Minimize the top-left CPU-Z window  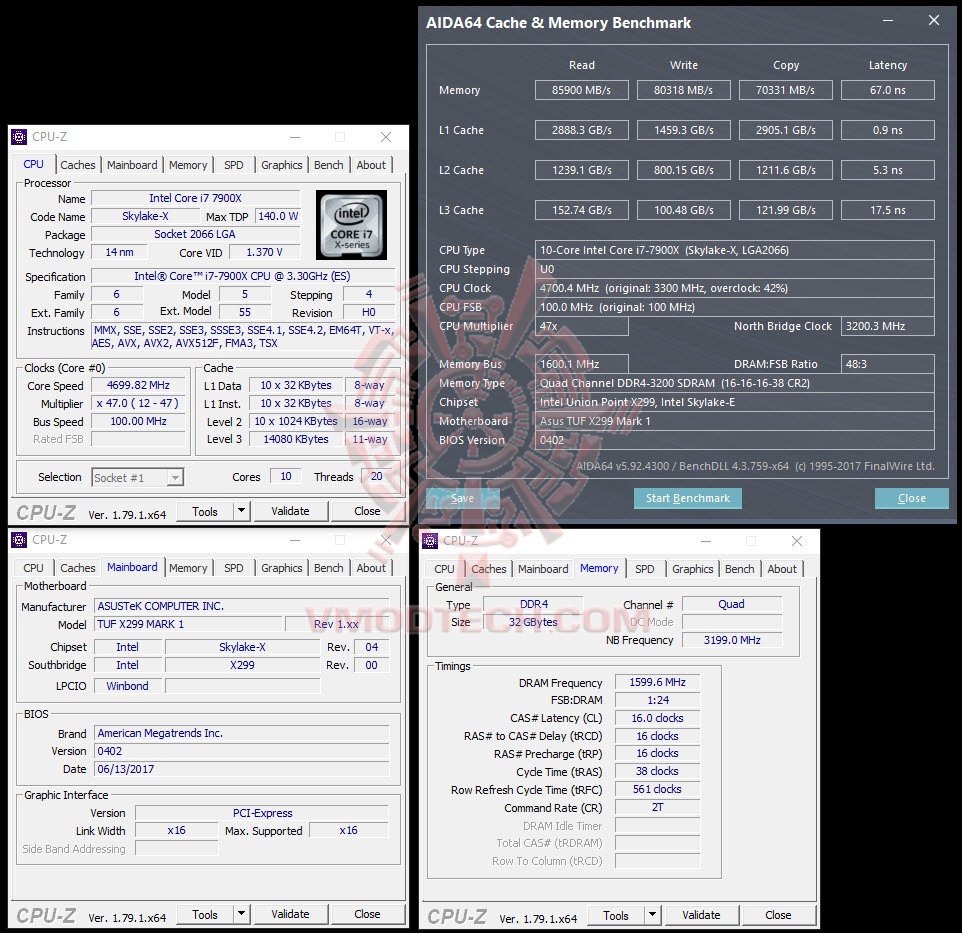295,137
